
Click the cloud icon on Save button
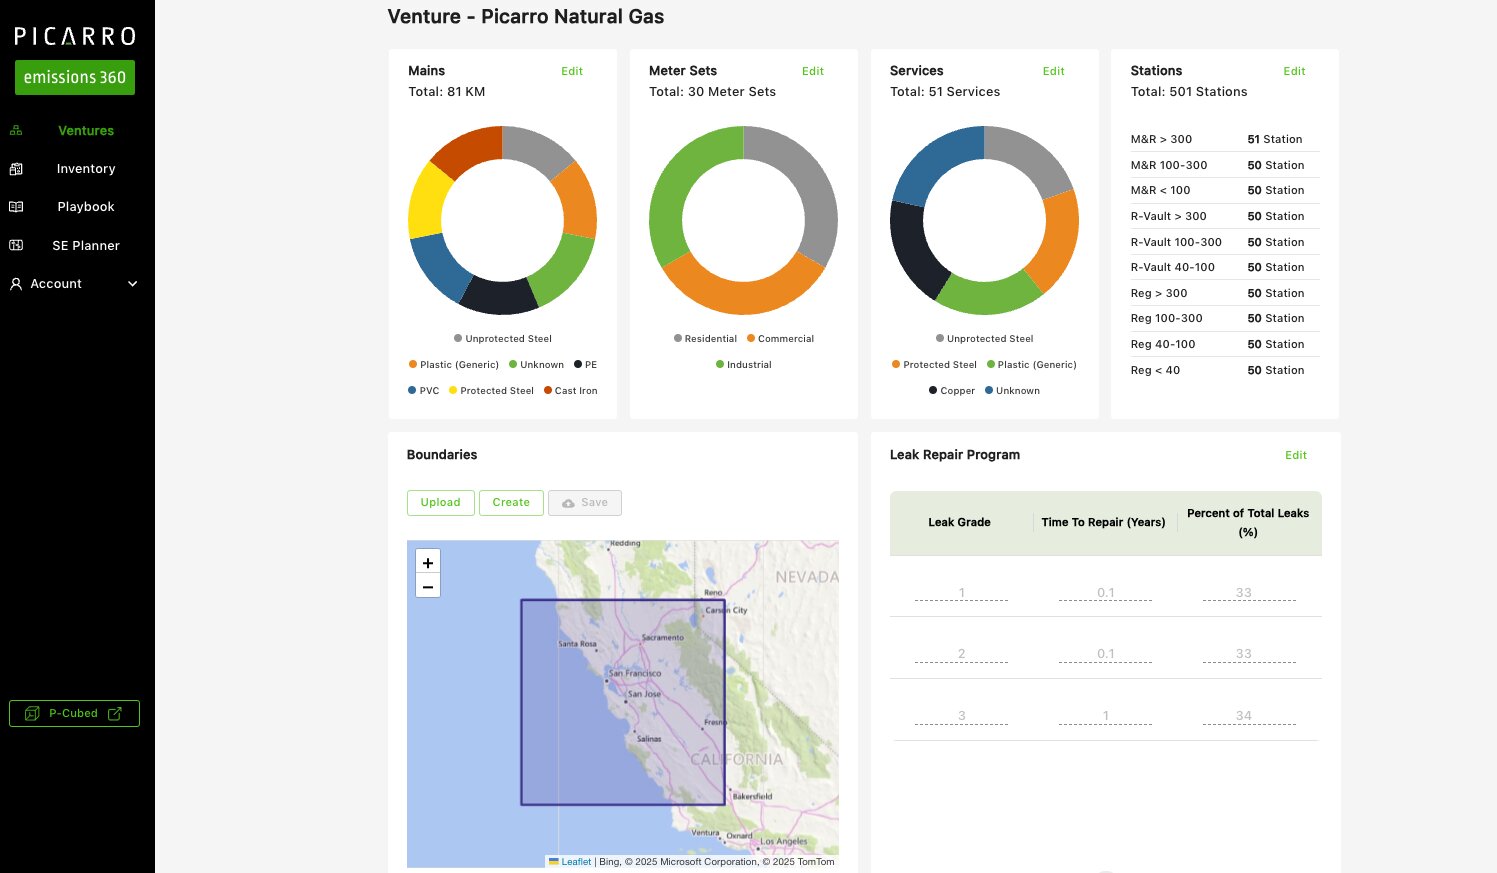(568, 503)
